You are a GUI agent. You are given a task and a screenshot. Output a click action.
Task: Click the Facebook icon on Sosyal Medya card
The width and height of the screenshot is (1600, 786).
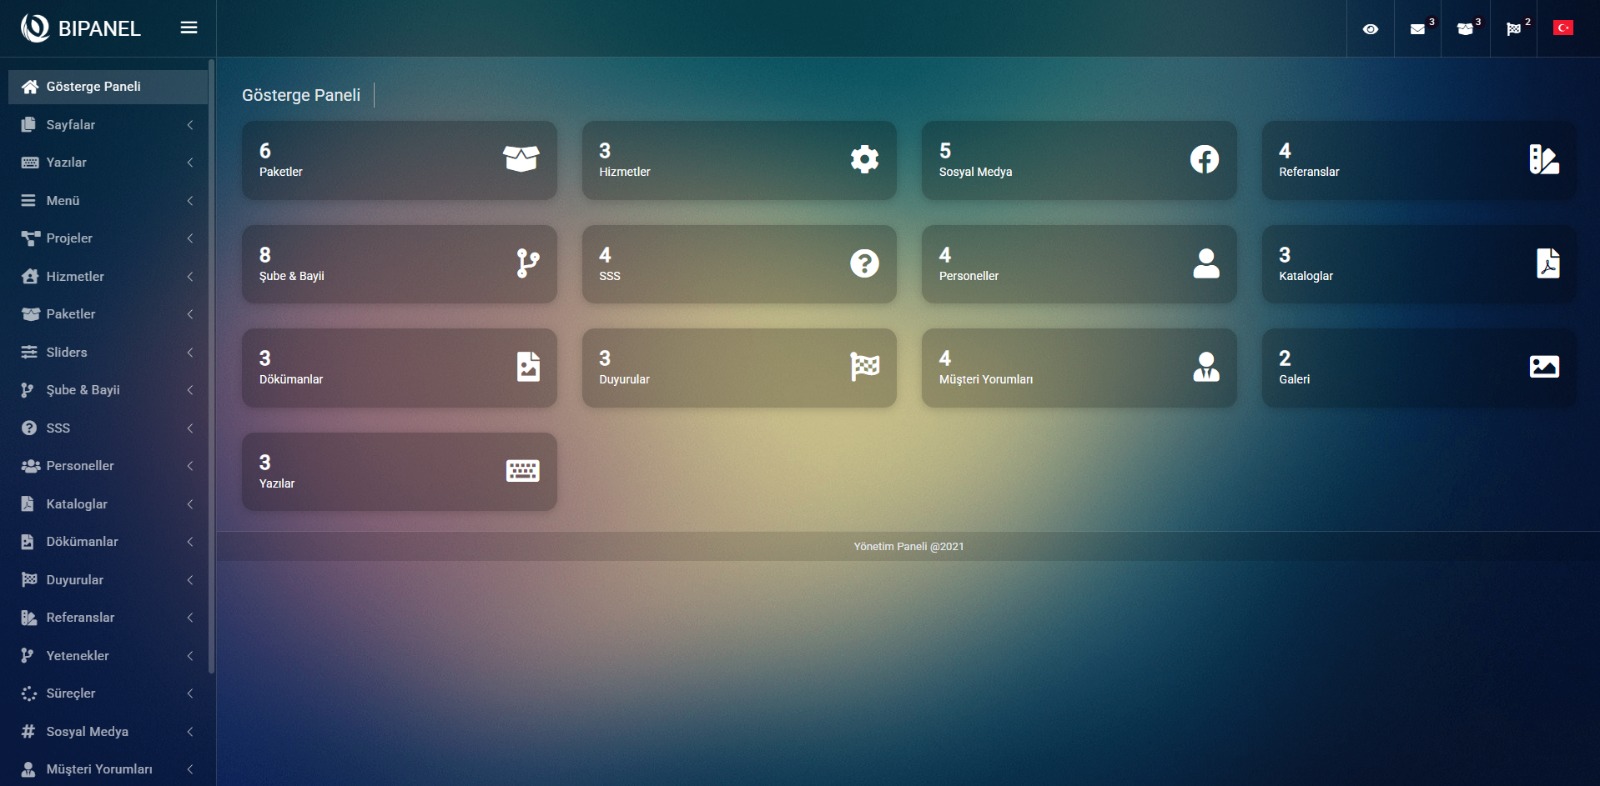tap(1204, 159)
